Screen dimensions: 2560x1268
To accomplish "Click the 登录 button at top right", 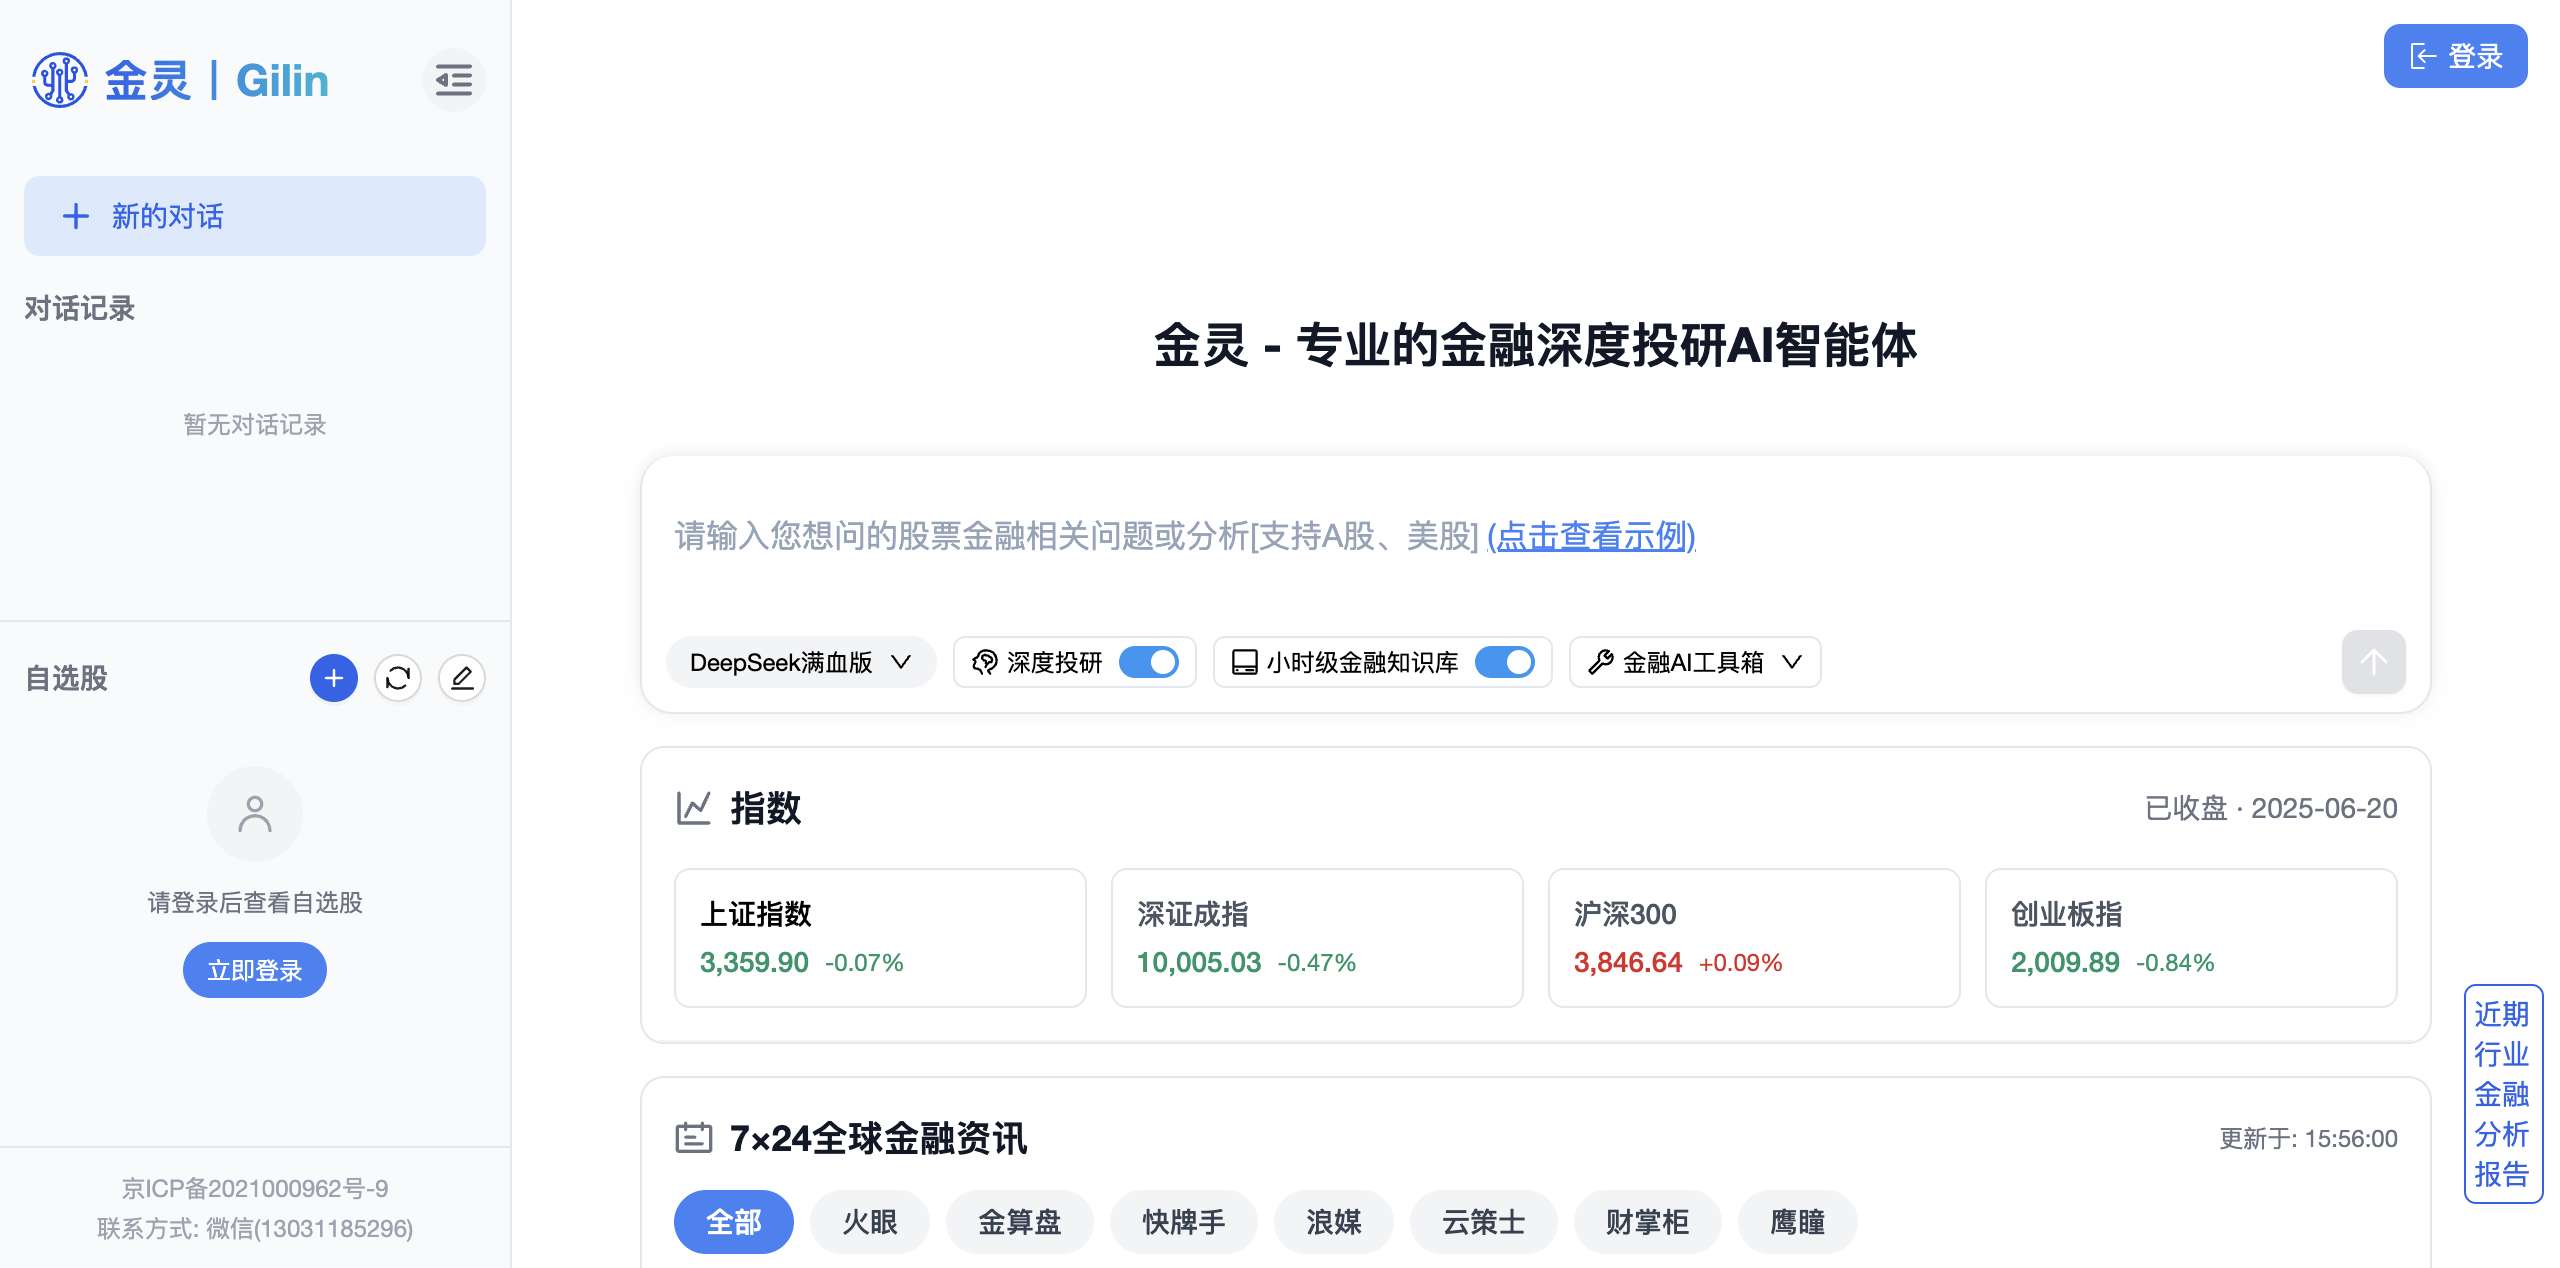I will click(2456, 56).
